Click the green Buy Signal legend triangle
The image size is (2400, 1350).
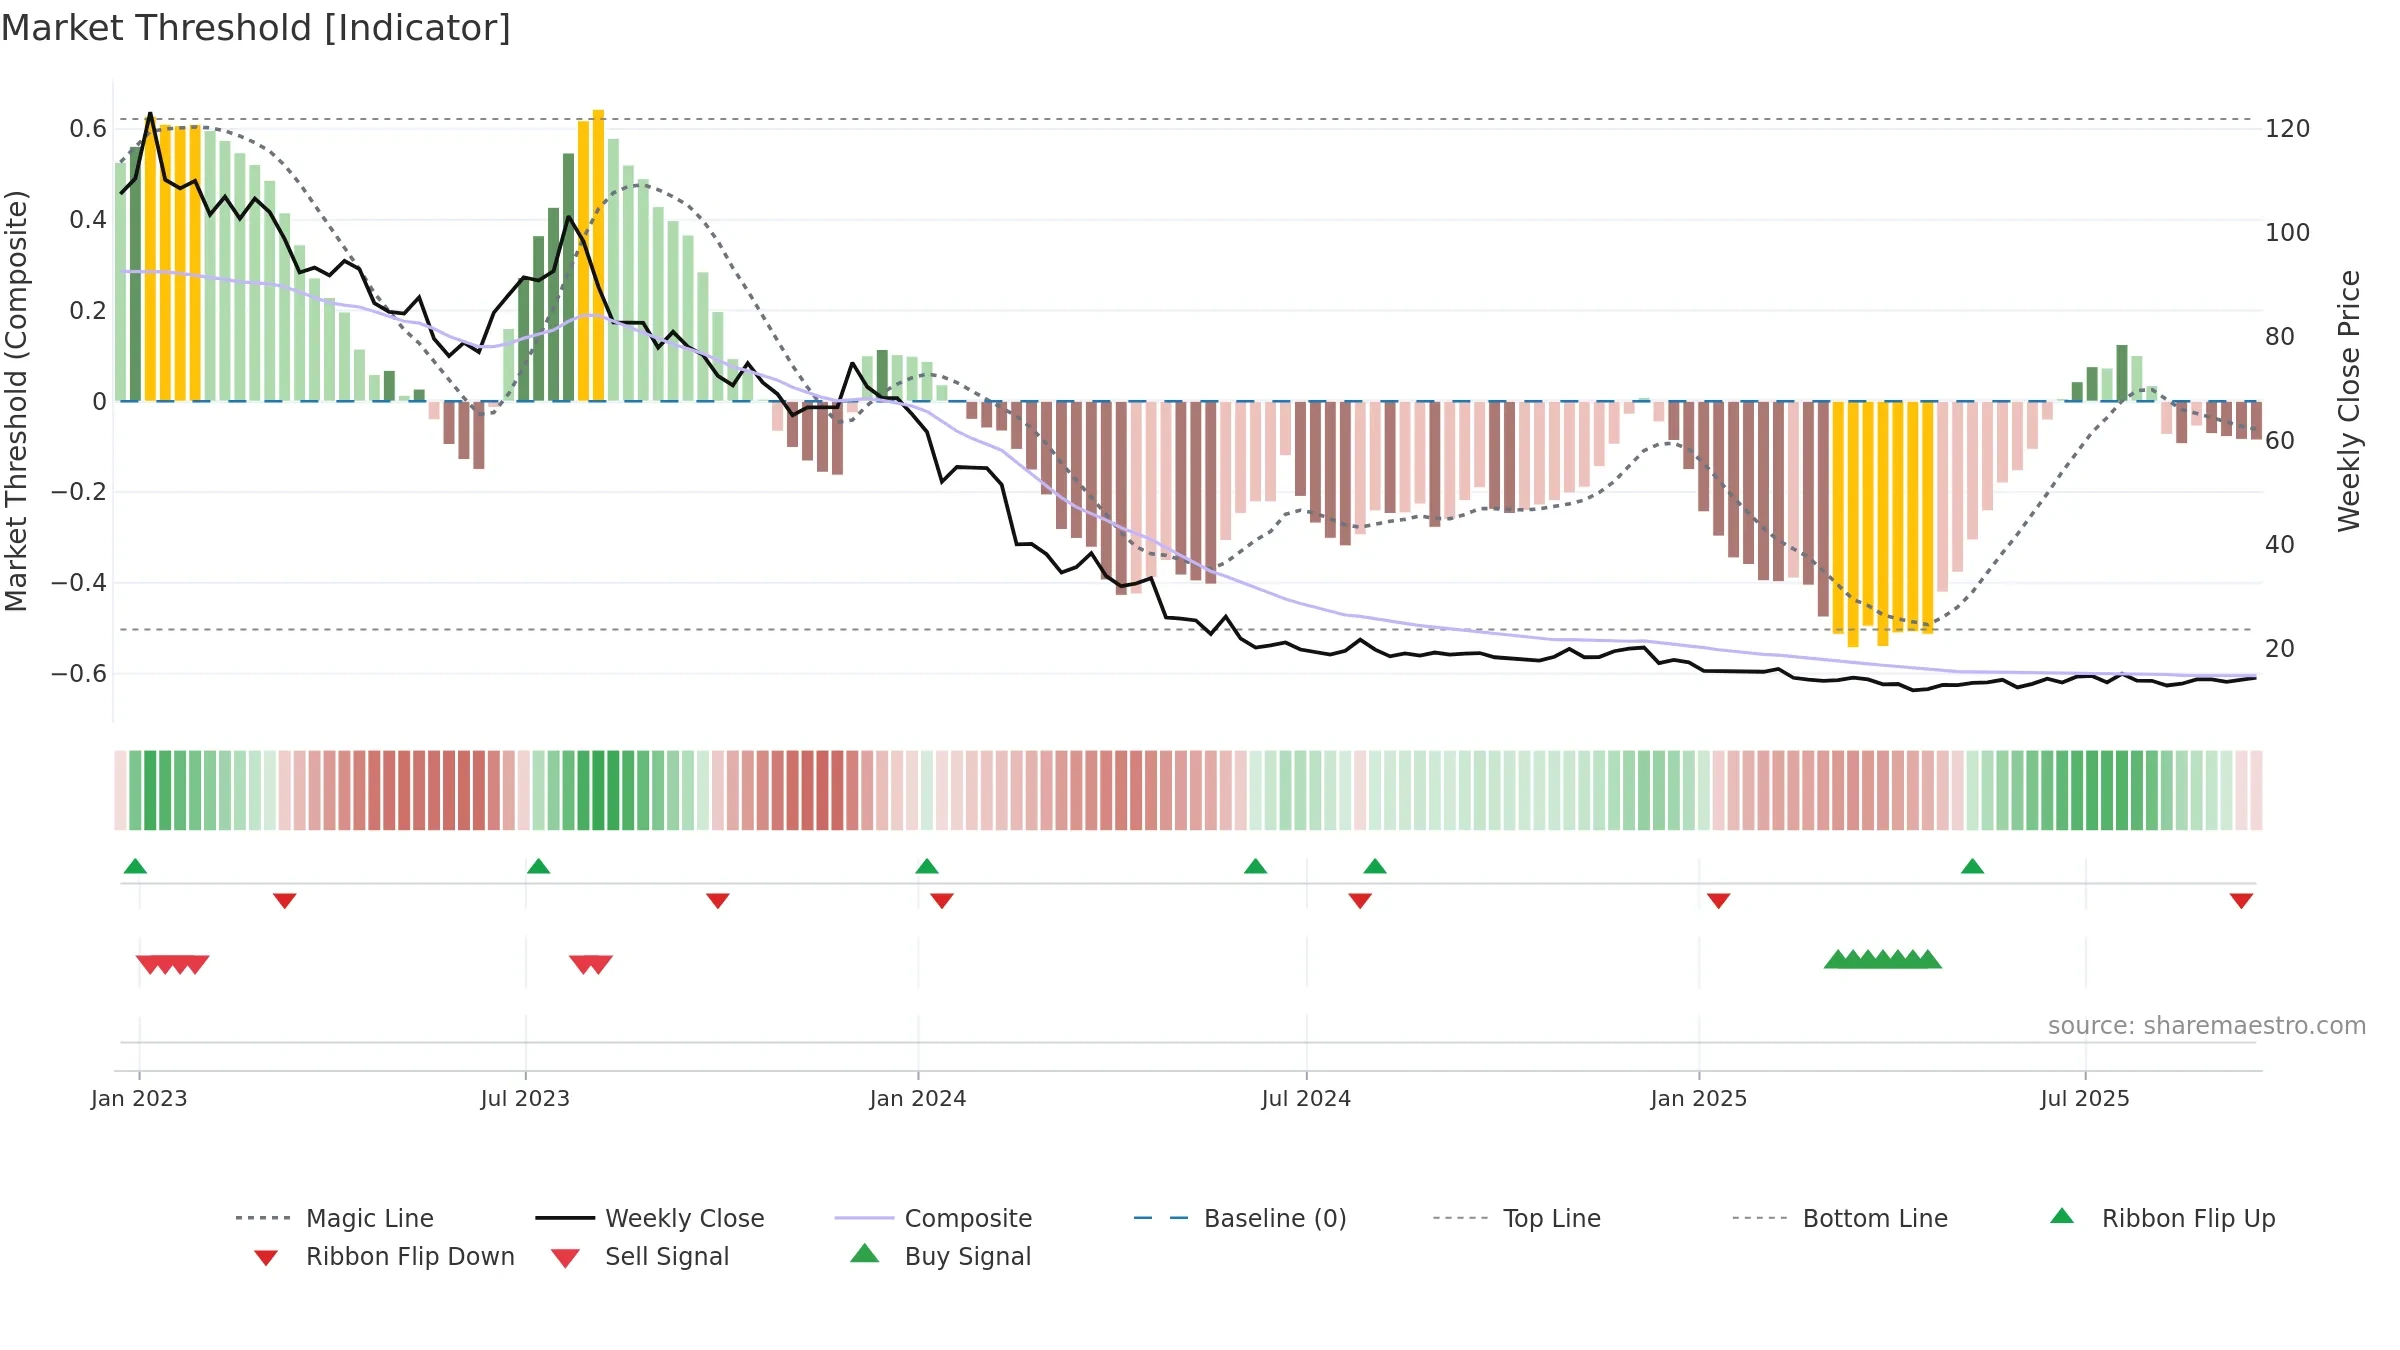pyautogui.click(x=865, y=1253)
